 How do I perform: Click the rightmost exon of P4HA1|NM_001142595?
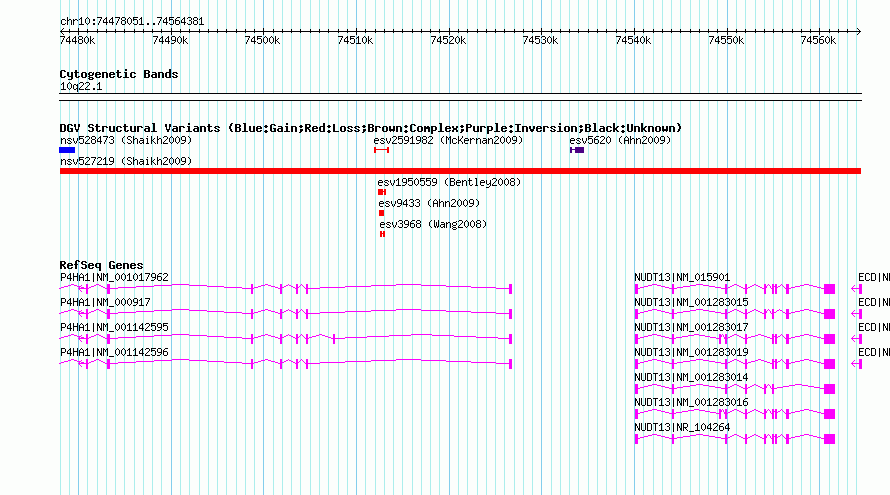(510, 339)
